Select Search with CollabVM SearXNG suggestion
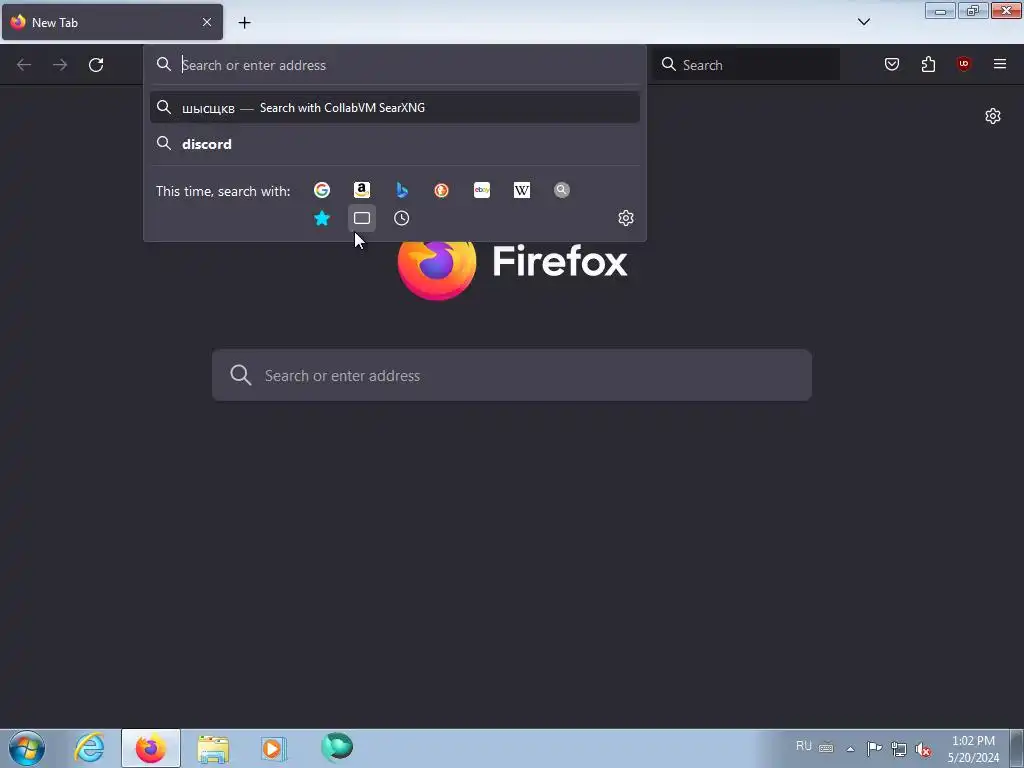 click(x=394, y=108)
